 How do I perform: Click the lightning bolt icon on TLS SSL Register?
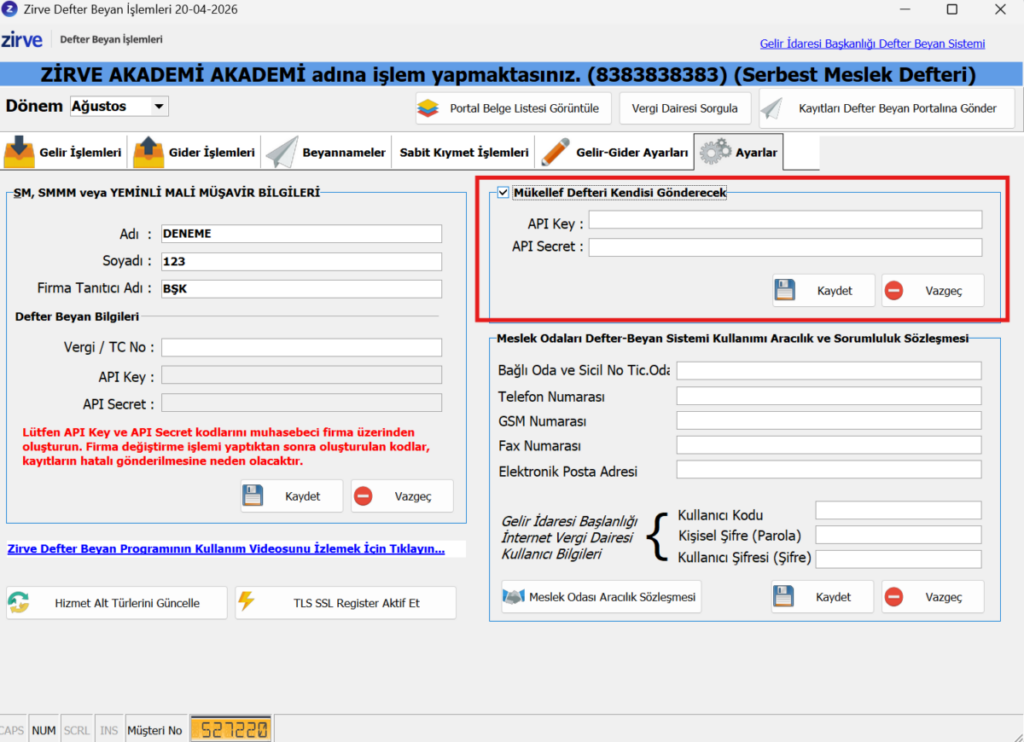[x=246, y=601]
